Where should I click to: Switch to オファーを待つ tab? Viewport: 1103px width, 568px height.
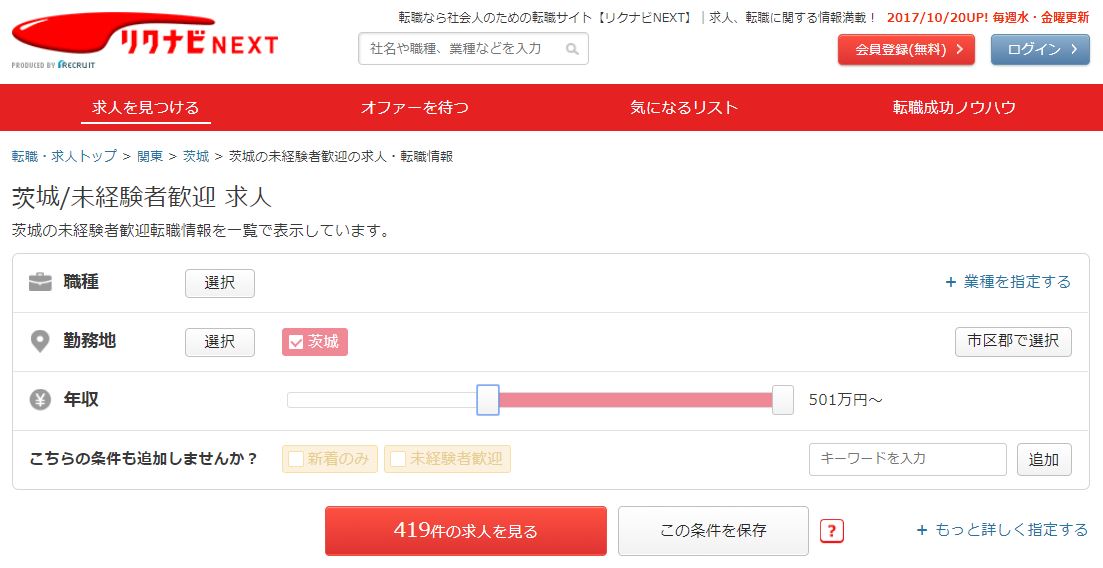coord(414,108)
